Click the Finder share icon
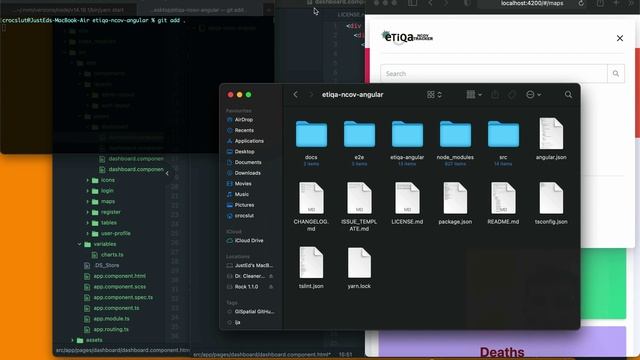This screenshot has height=360, width=640. click(x=495, y=95)
